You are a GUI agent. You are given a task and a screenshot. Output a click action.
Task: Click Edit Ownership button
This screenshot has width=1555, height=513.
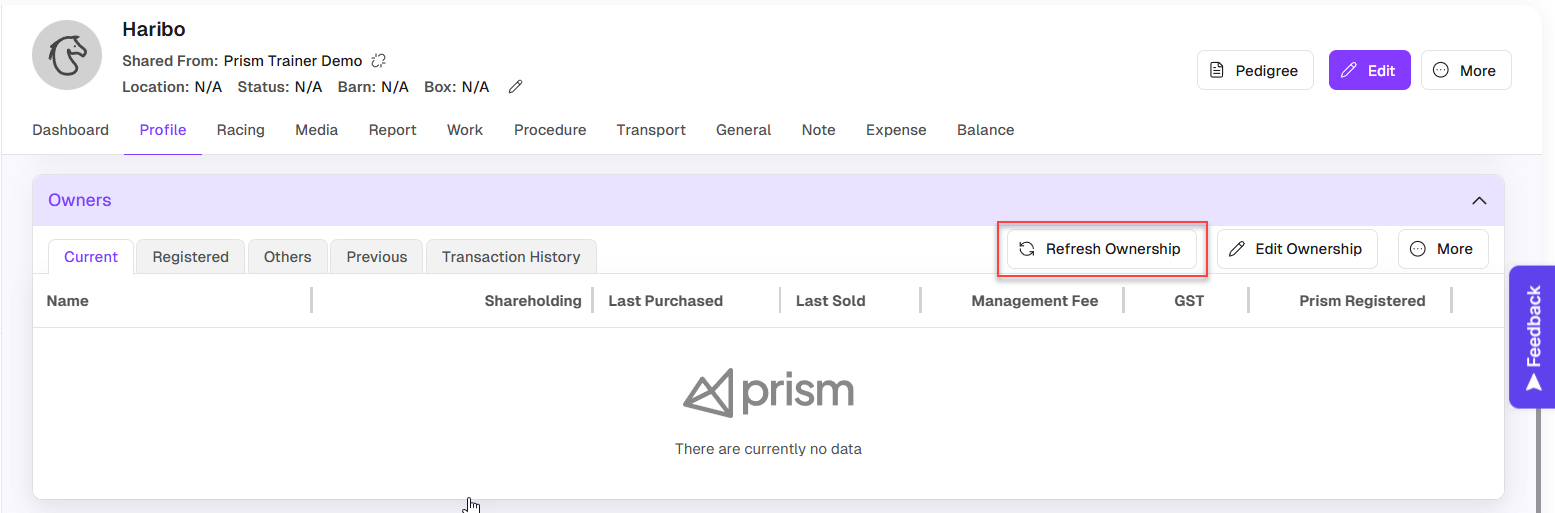click(x=1296, y=249)
